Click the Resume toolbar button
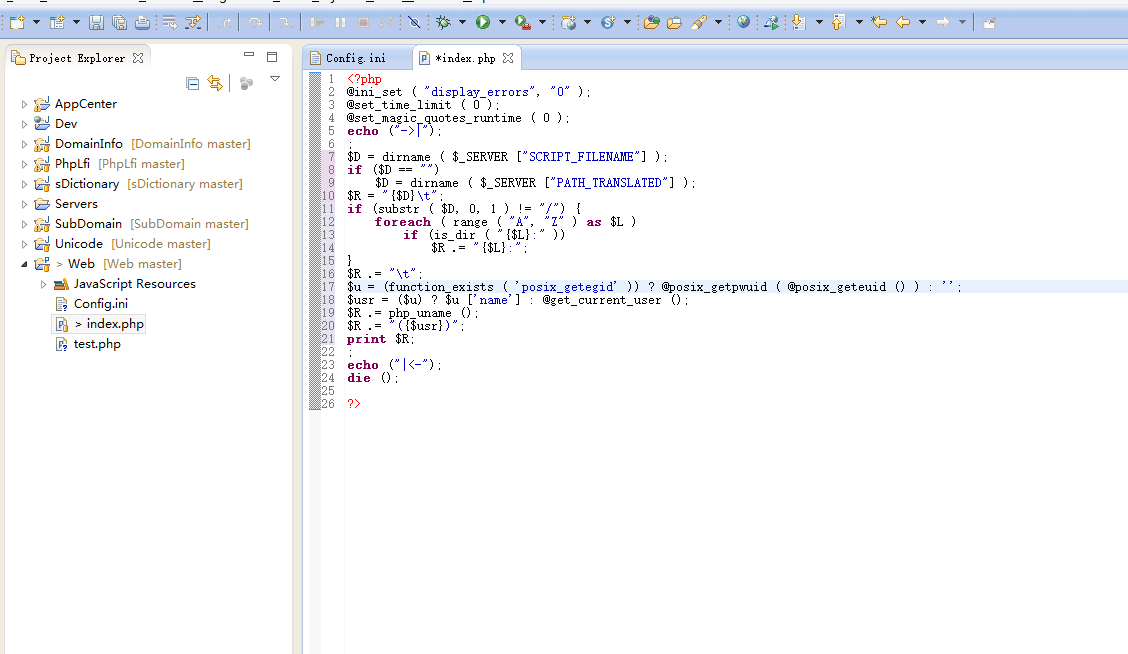This screenshot has height=654, width=1128. 317,22
